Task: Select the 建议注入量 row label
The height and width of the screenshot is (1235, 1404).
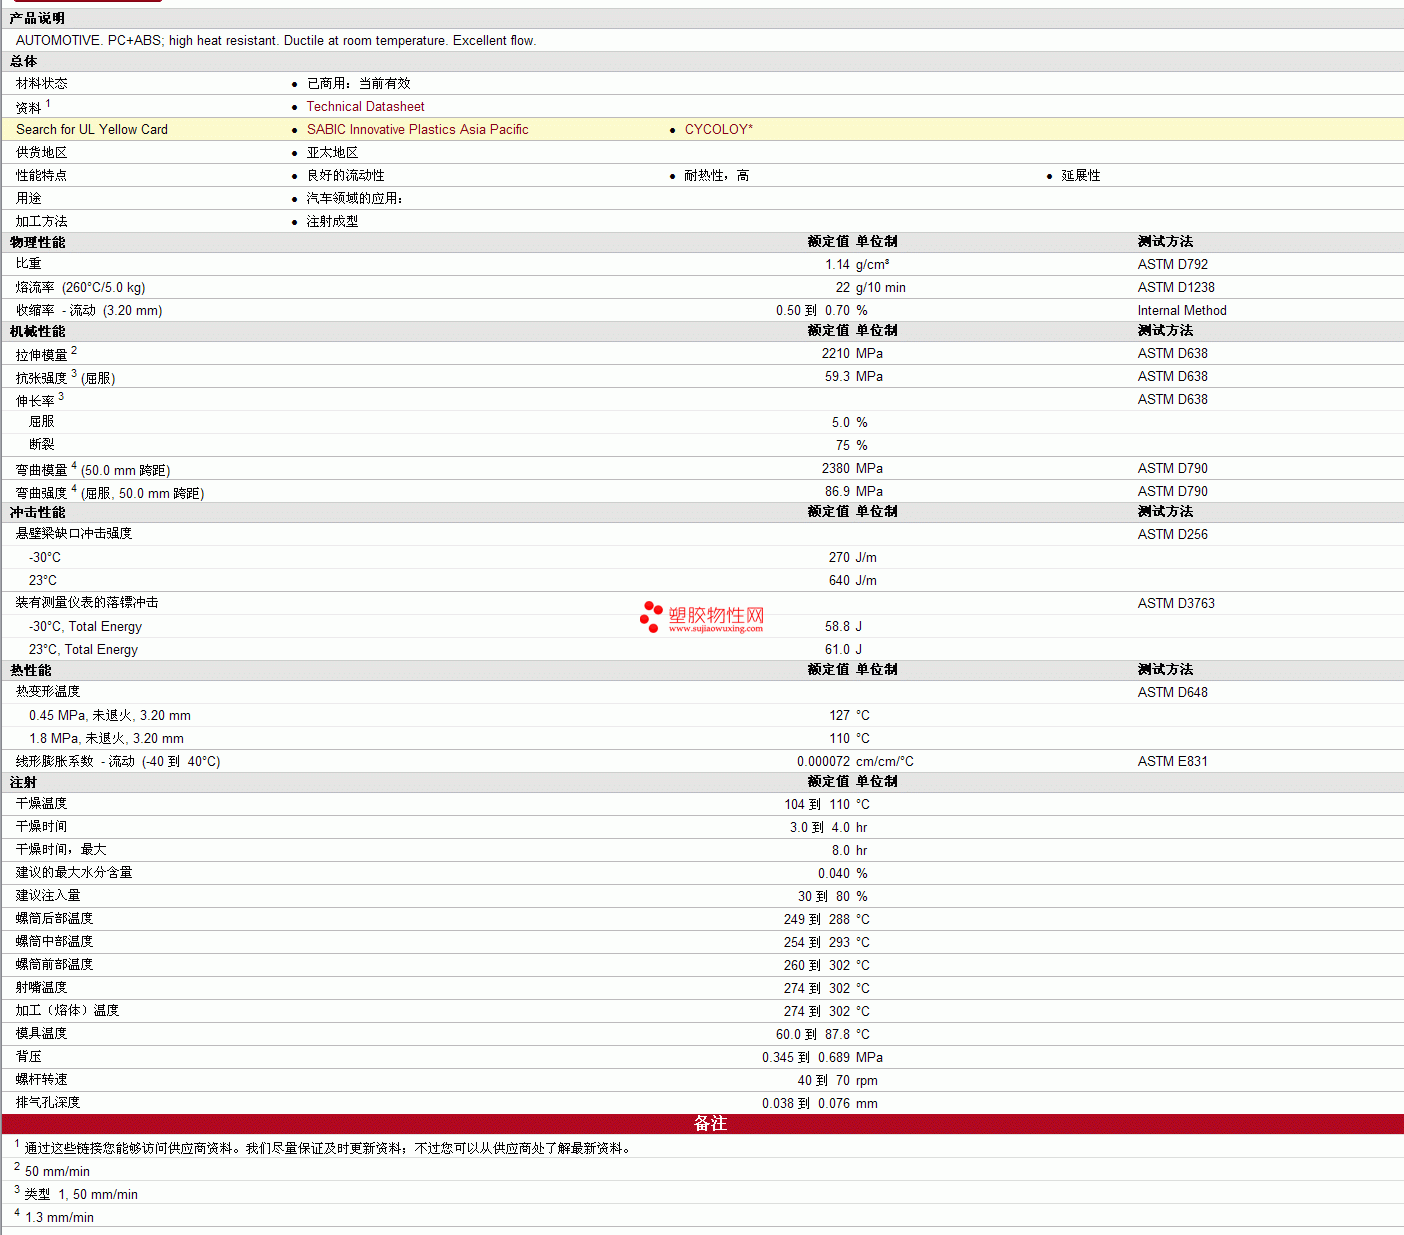Action: pyautogui.click(x=48, y=896)
